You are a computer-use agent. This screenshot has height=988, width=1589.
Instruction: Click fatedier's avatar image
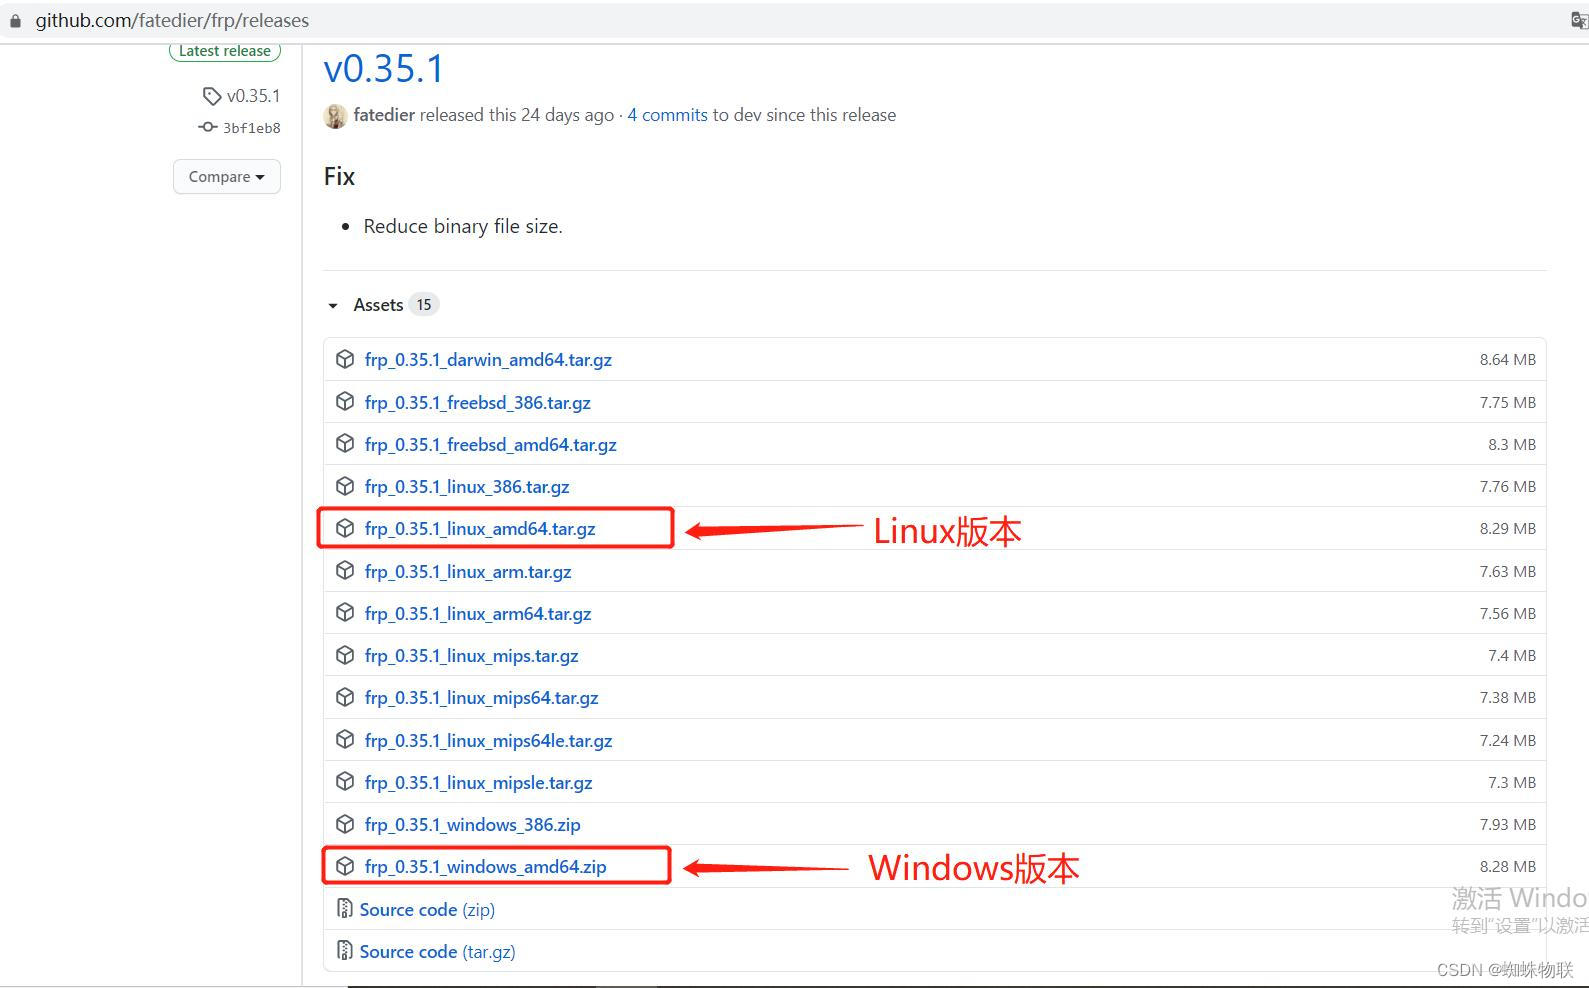(x=335, y=116)
